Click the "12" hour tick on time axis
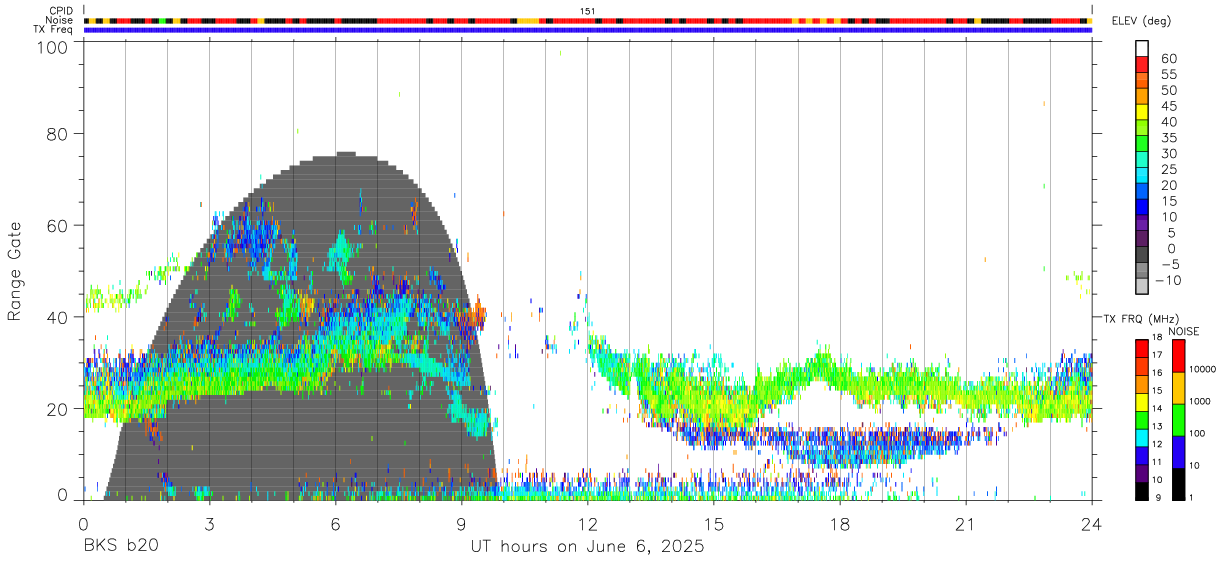This screenshot has width=1228, height=567. point(587,524)
